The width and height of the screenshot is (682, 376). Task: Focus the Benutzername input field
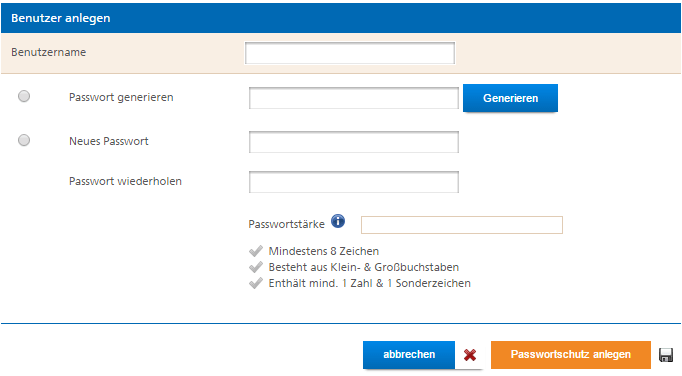[x=350, y=53]
